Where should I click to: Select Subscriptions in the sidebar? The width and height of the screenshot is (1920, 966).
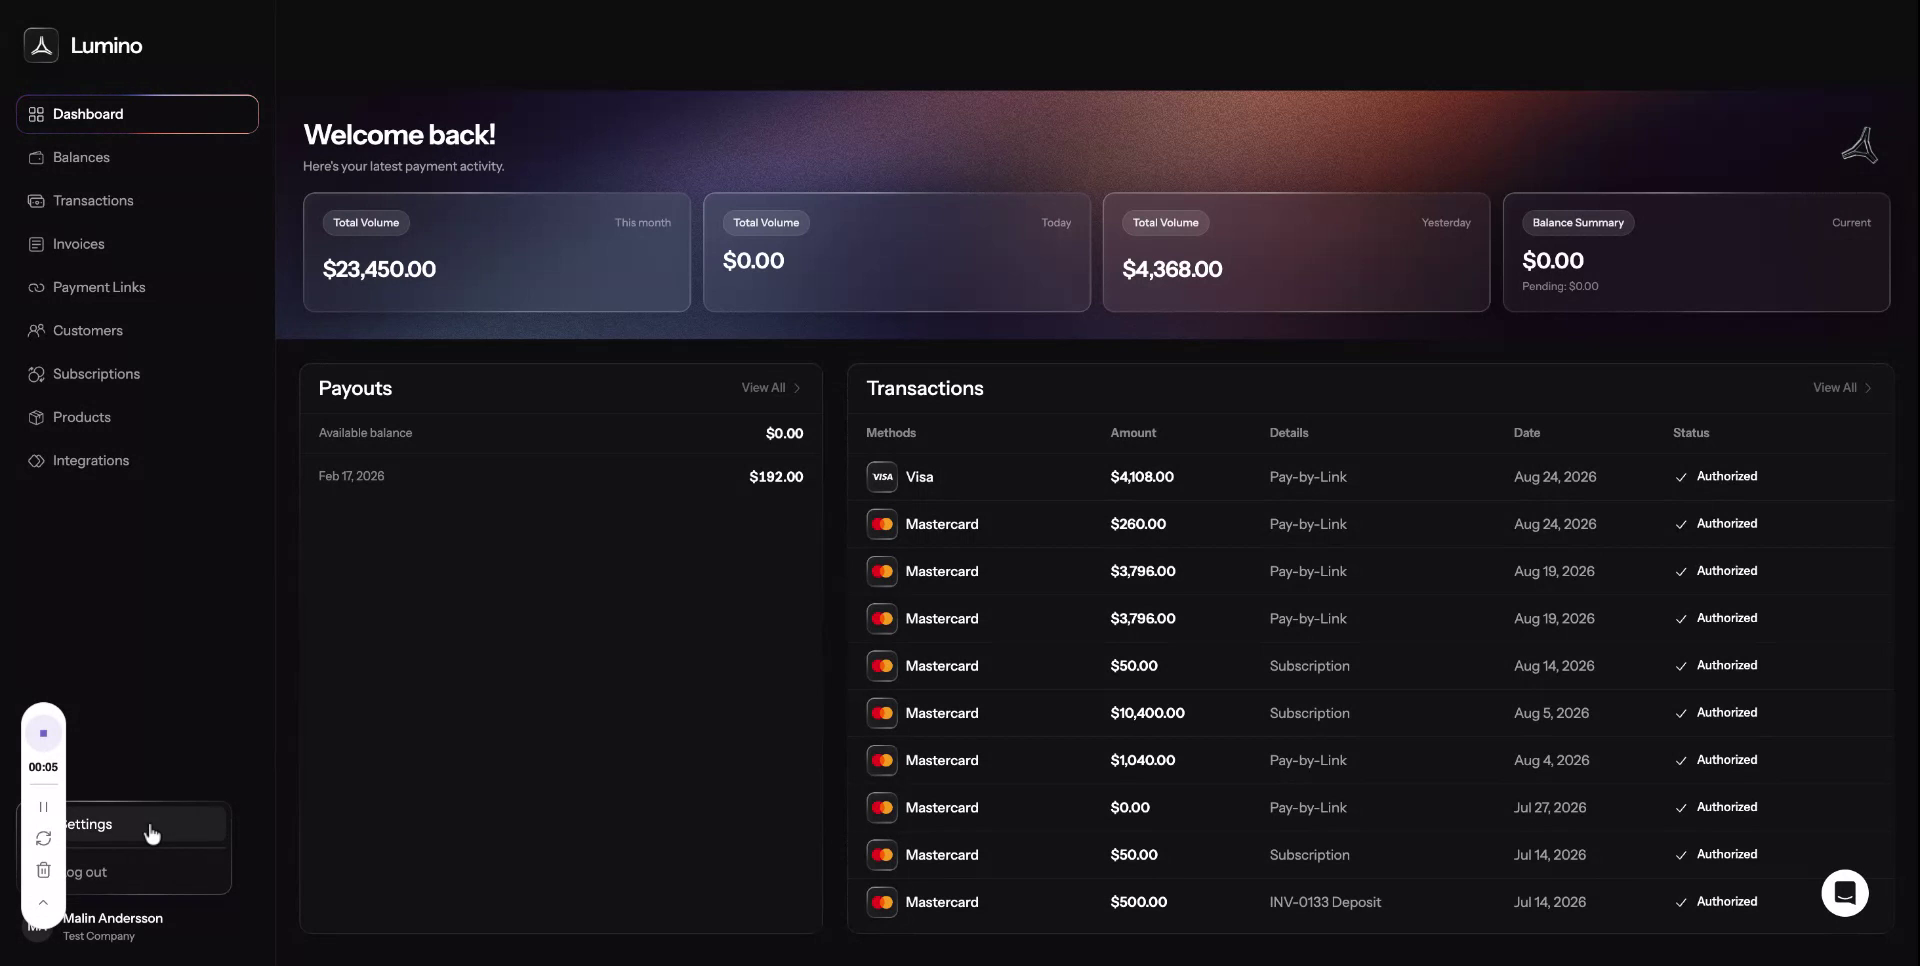click(137, 374)
